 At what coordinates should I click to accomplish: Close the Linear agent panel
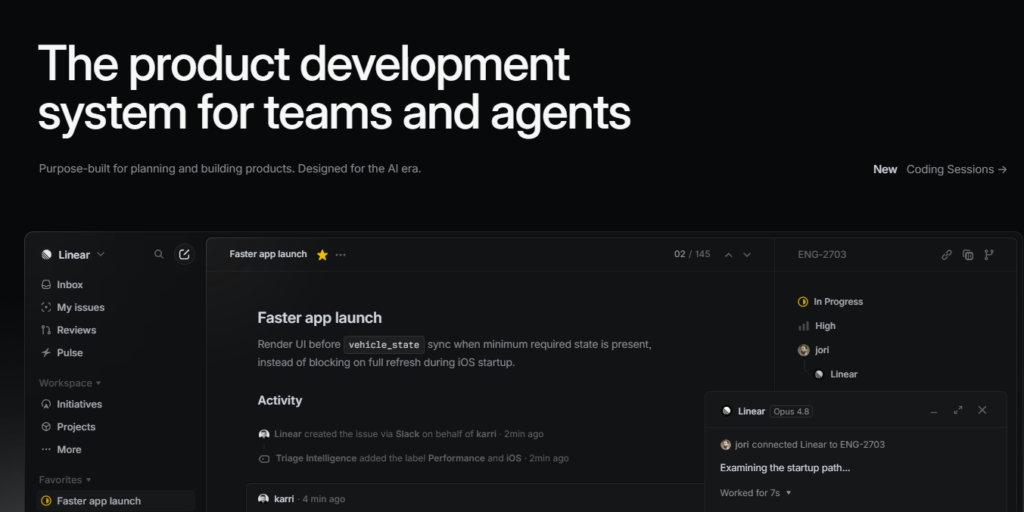click(x=982, y=410)
